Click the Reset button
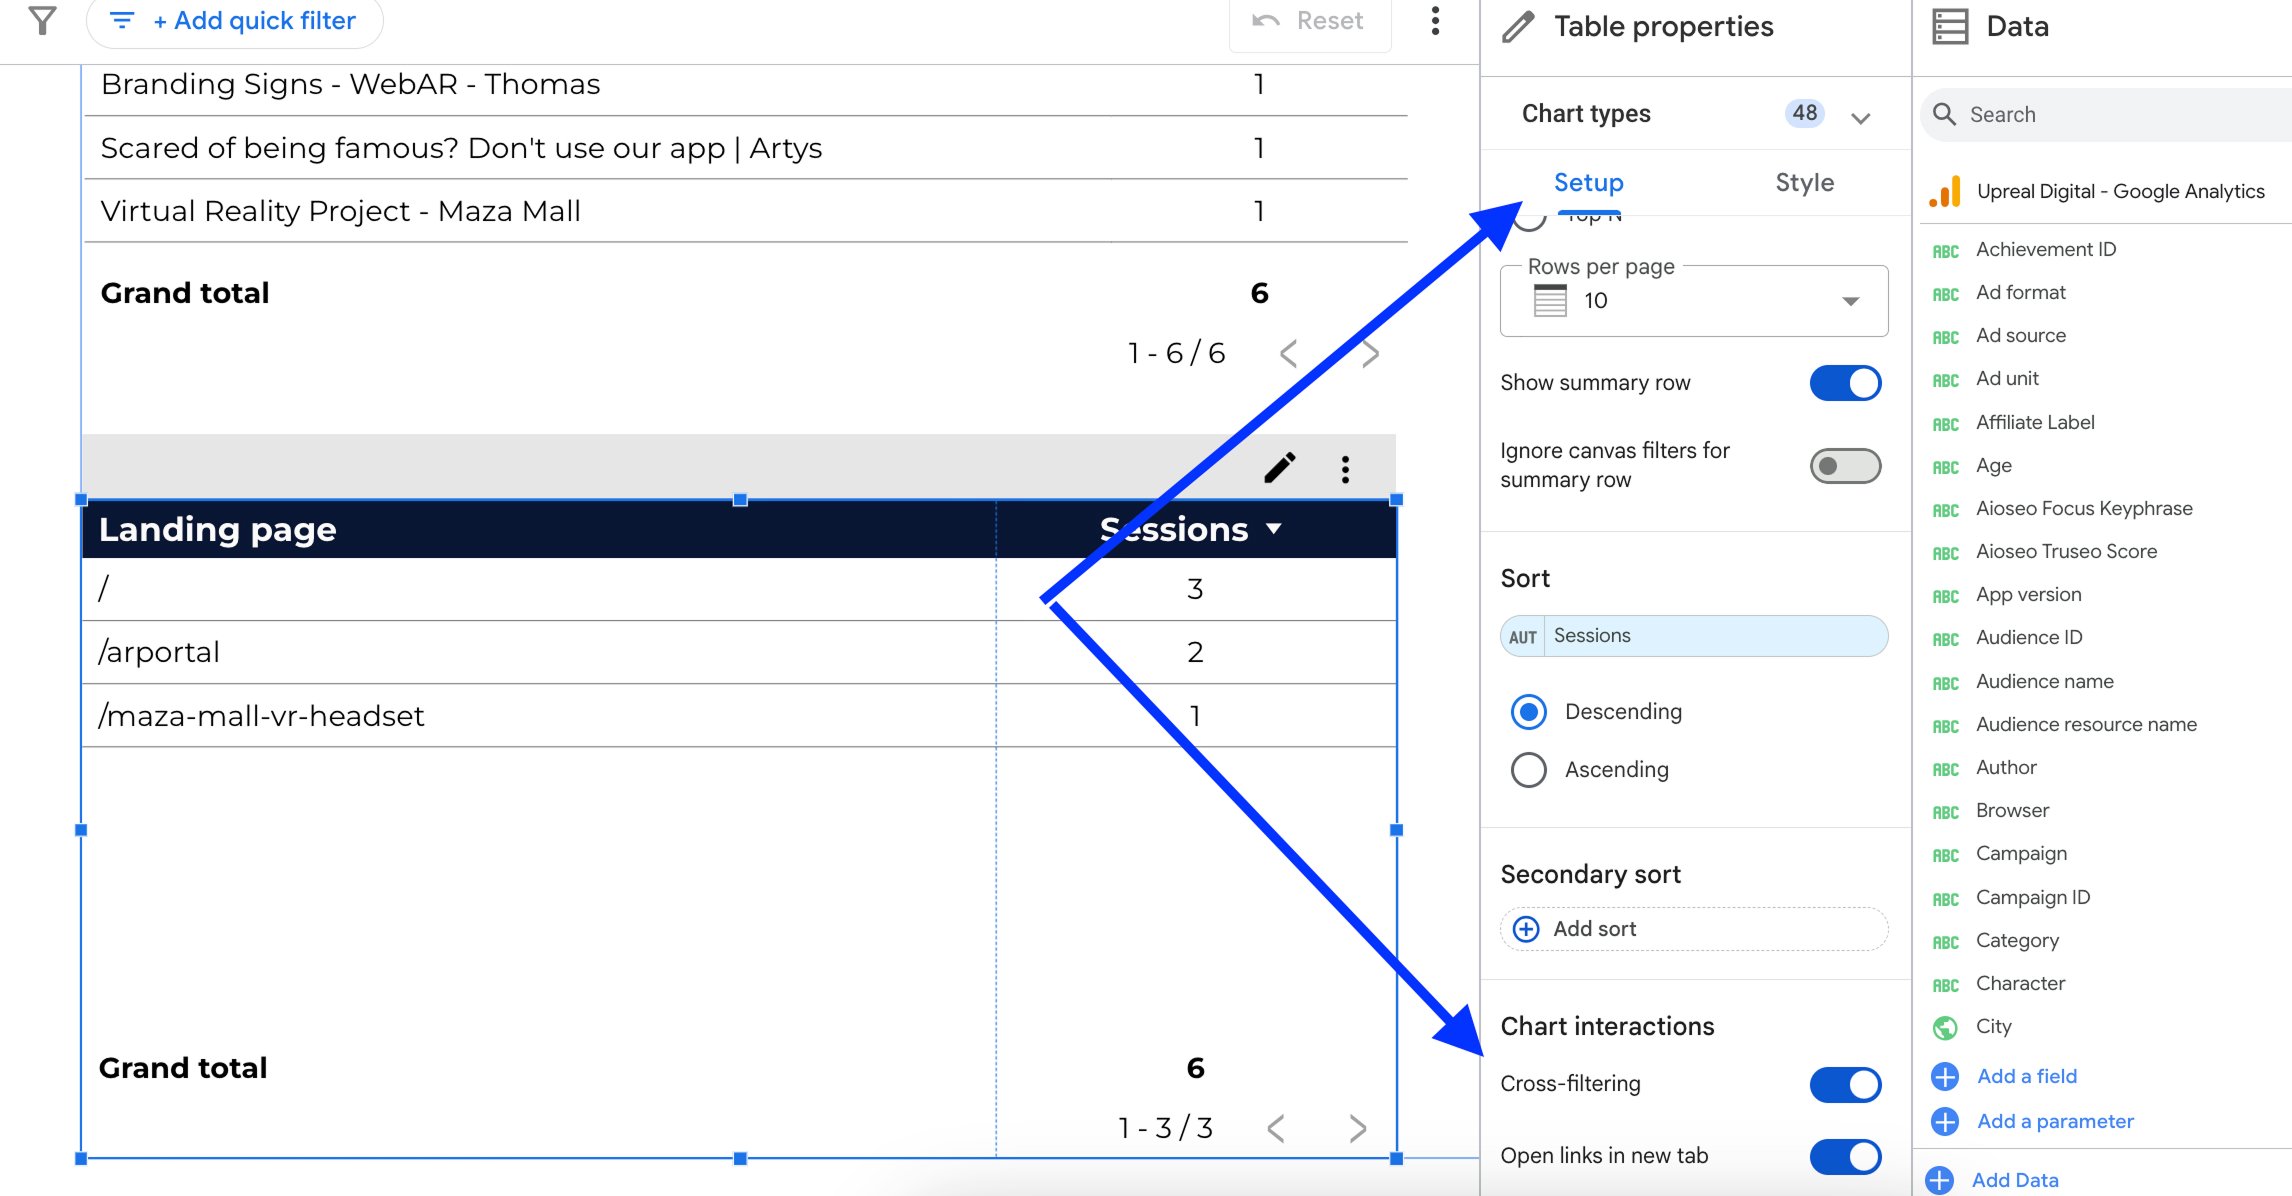 pyautogui.click(x=1309, y=22)
